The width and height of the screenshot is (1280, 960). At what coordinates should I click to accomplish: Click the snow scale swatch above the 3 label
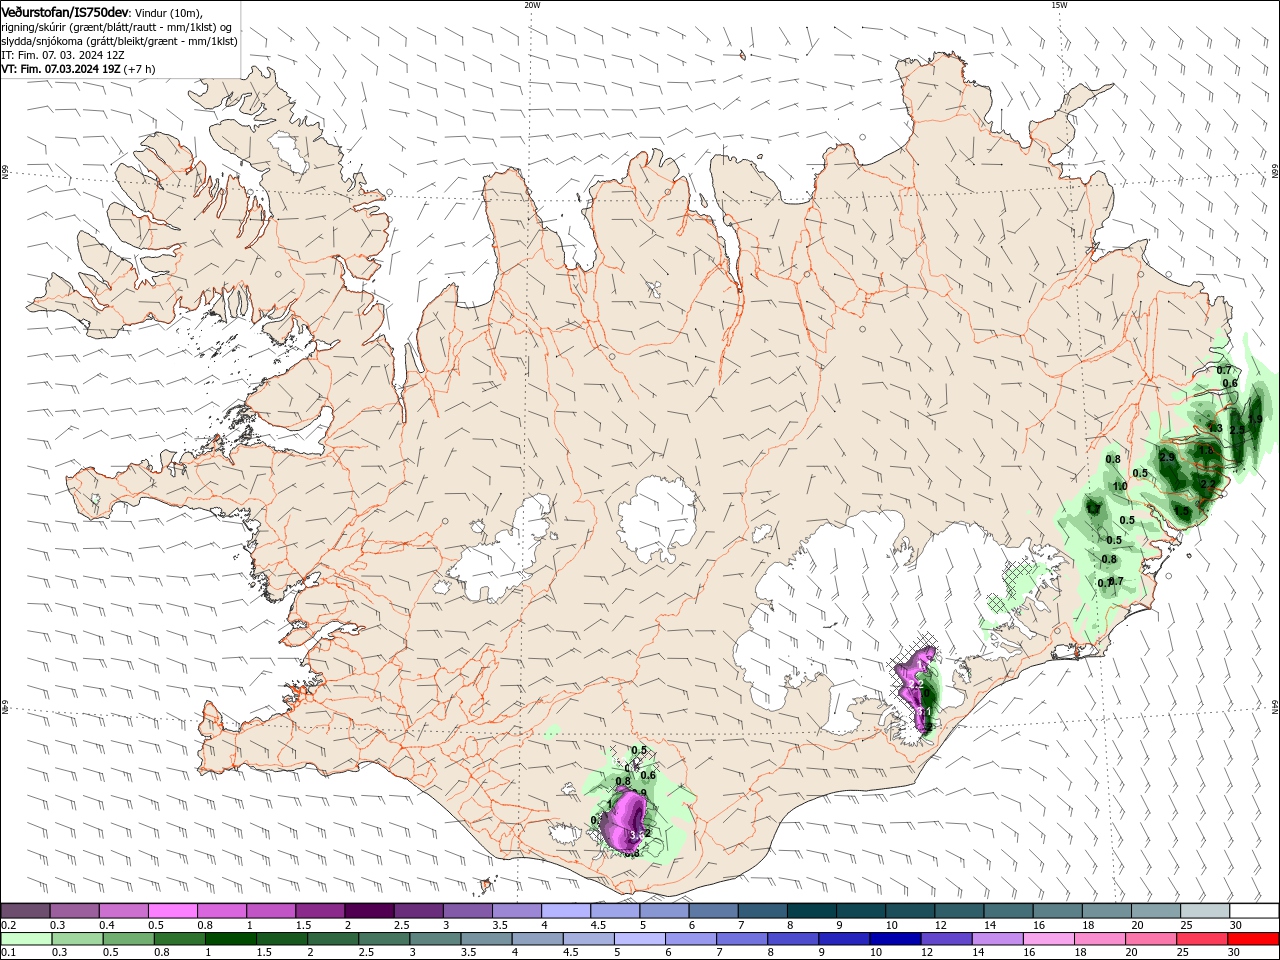(x=467, y=911)
